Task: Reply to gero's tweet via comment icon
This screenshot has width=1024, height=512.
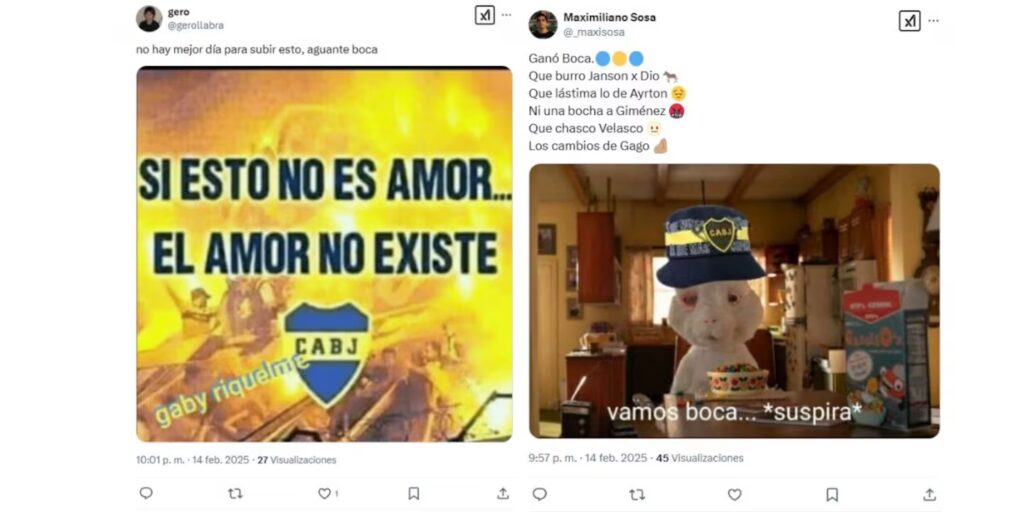Action: tap(146, 493)
